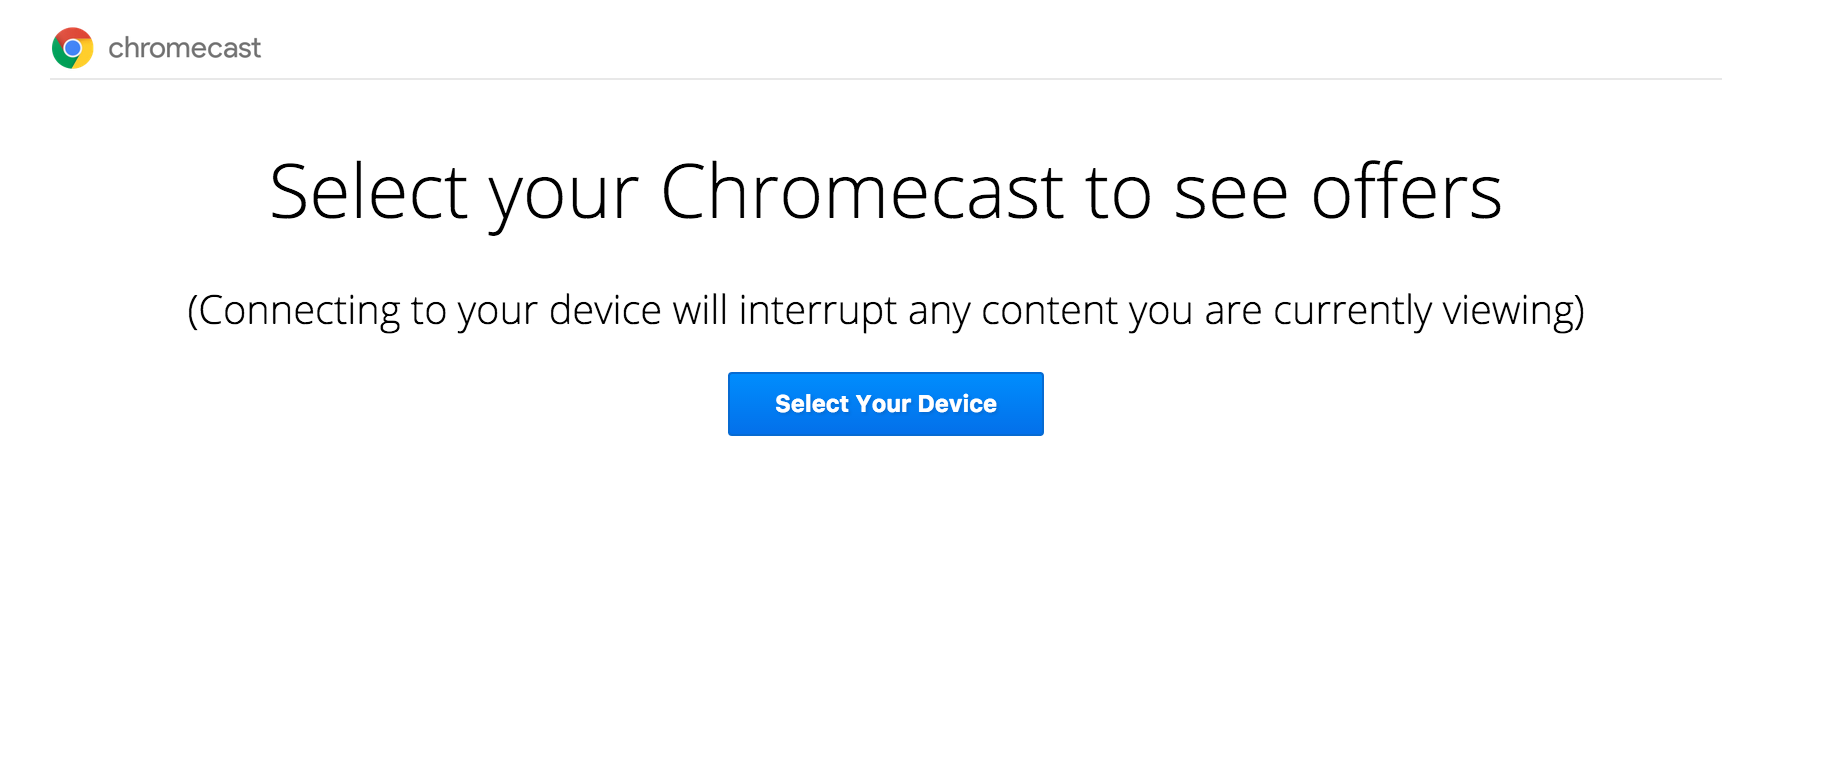Click the Chrome logo icon
Viewport: 1824px width, 782px height.
[73, 48]
